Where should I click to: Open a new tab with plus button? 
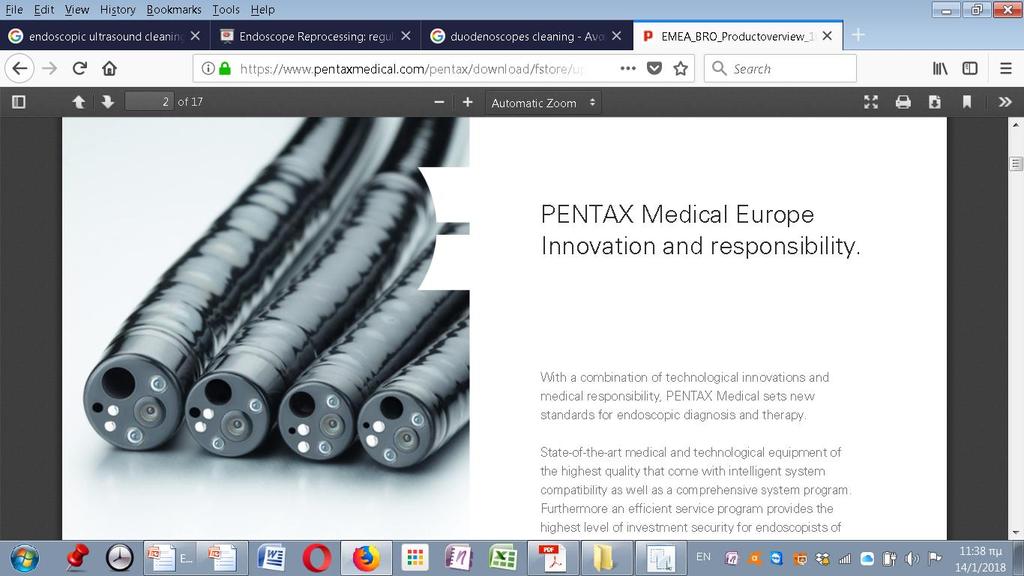pyautogui.click(x=858, y=35)
